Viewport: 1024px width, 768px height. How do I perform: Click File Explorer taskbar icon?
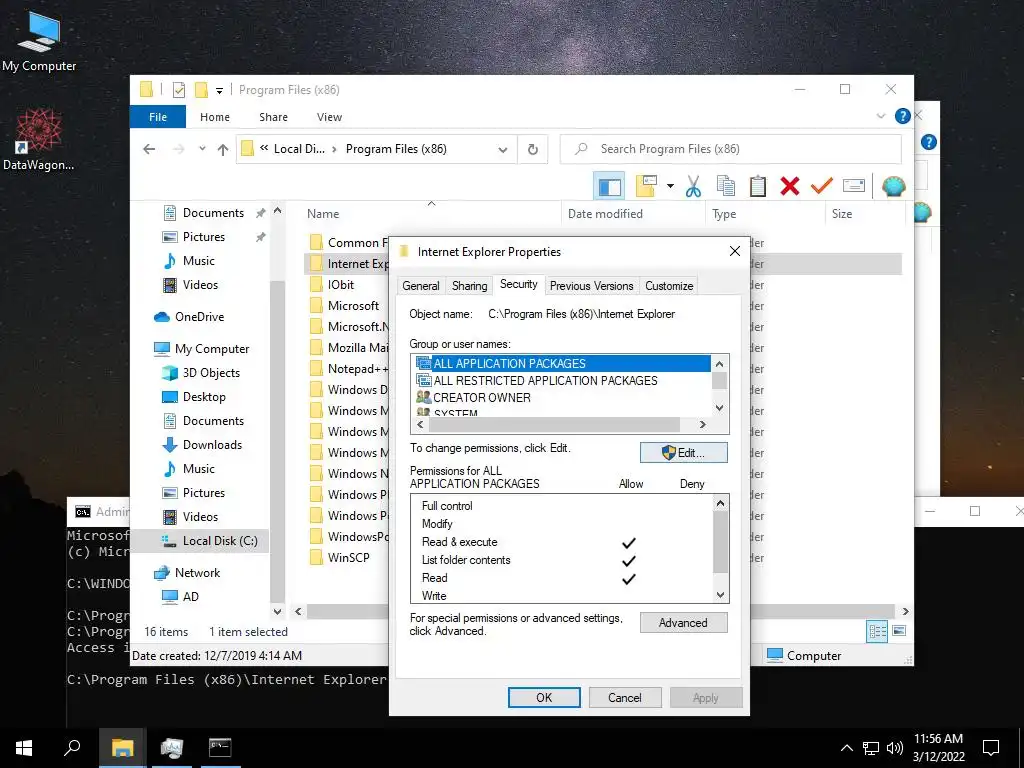coord(122,748)
